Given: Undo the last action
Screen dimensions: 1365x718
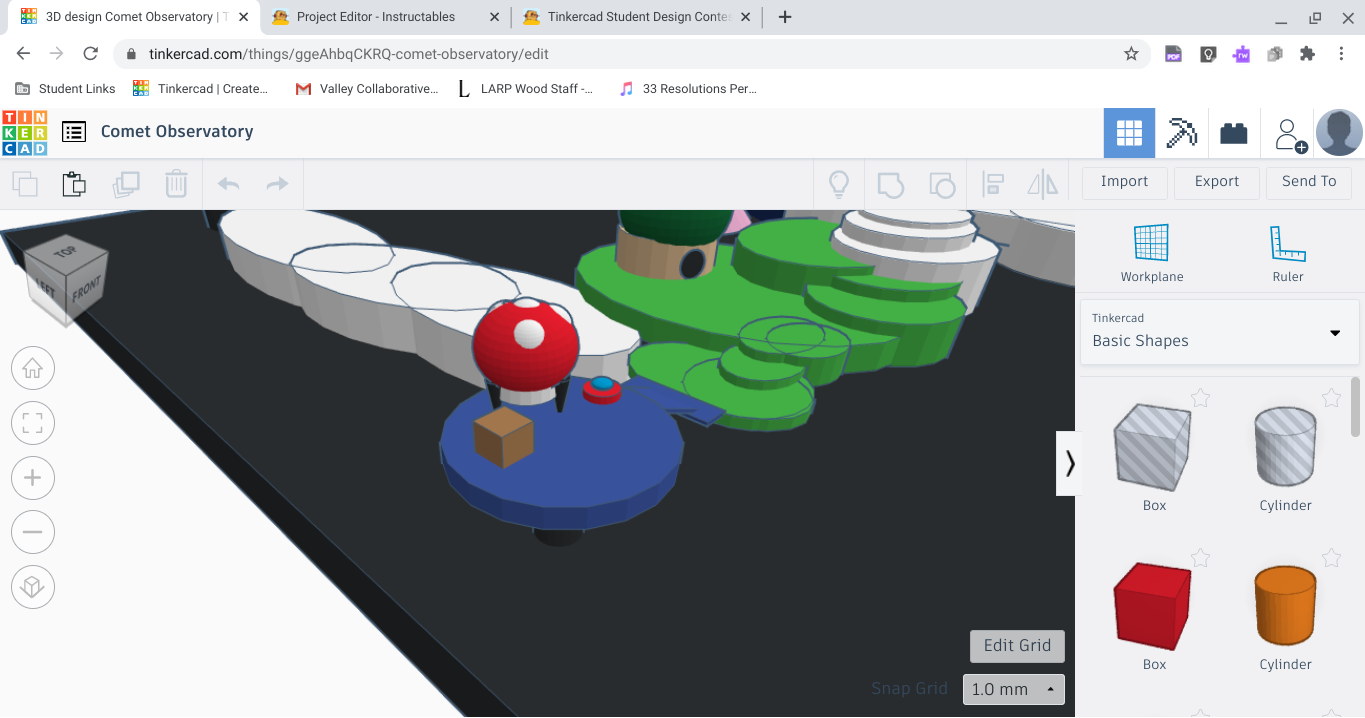Looking at the screenshot, I should (228, 184).
